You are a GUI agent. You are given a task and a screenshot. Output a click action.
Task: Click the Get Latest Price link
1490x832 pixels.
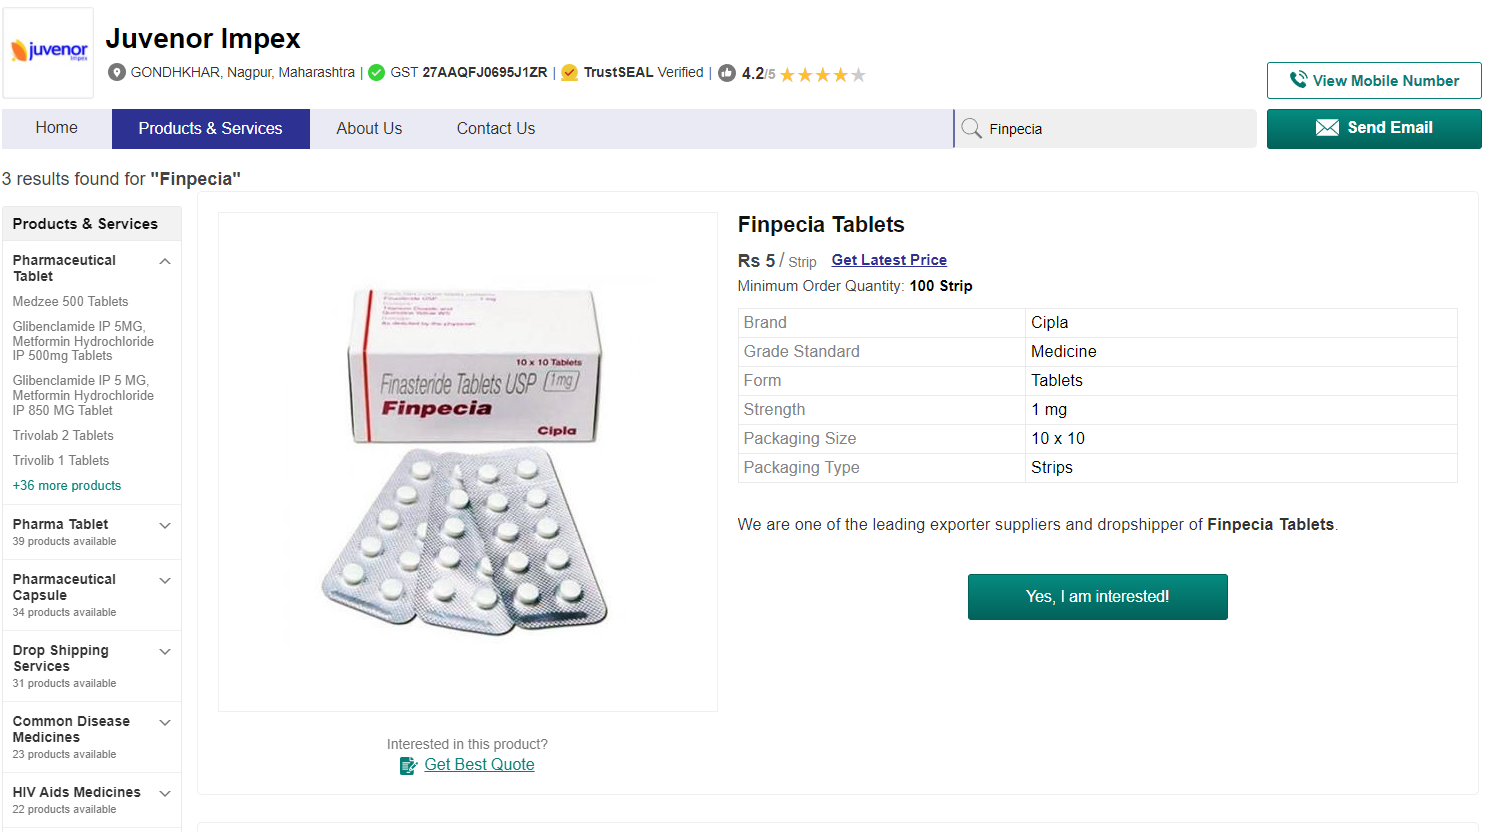click(x=889, y=260)
